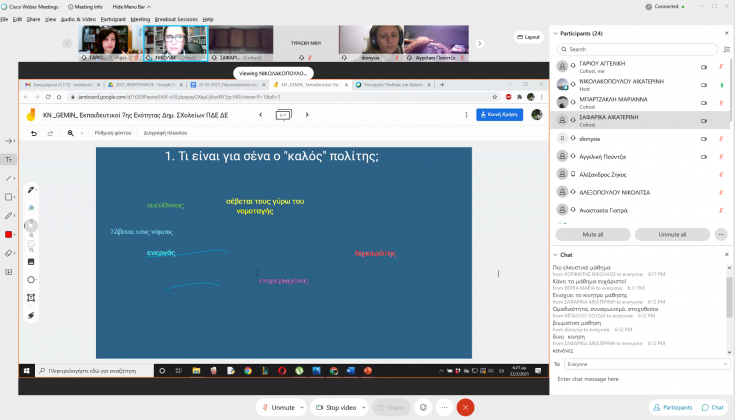Collapse the Participants panel section
Image resolution: width=735 pixels, height=420 pixels.
tap(555, 33)
